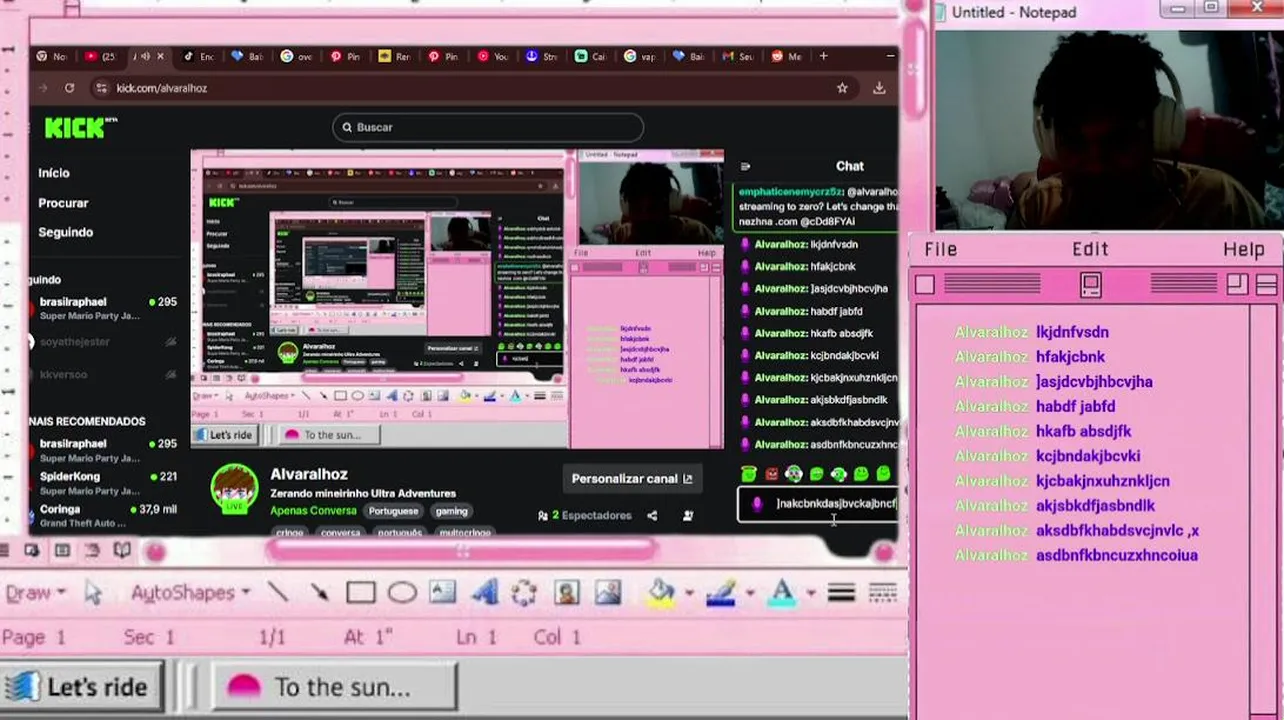The image size is (1284, 720).
Task: Select the Arrow drawing tool
Action: click(319, 593)
